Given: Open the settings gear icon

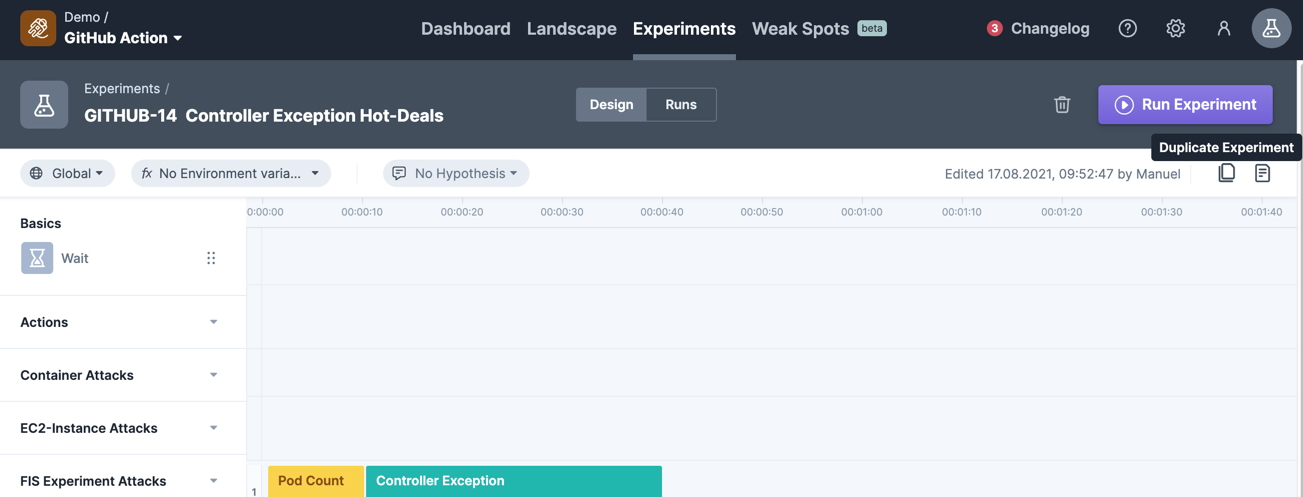Looking at the screenshot, I should click(1175, 28).
